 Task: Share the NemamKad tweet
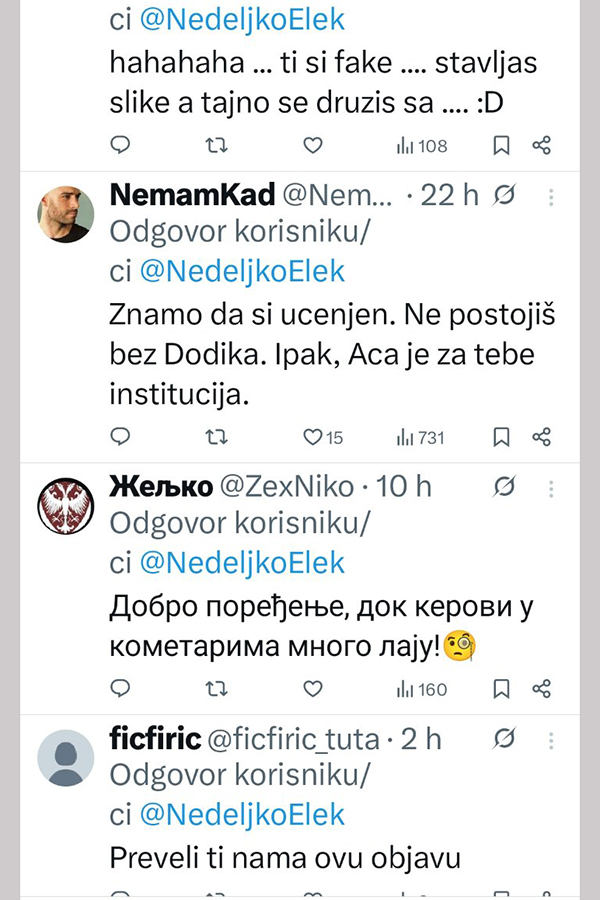point(542,437)
